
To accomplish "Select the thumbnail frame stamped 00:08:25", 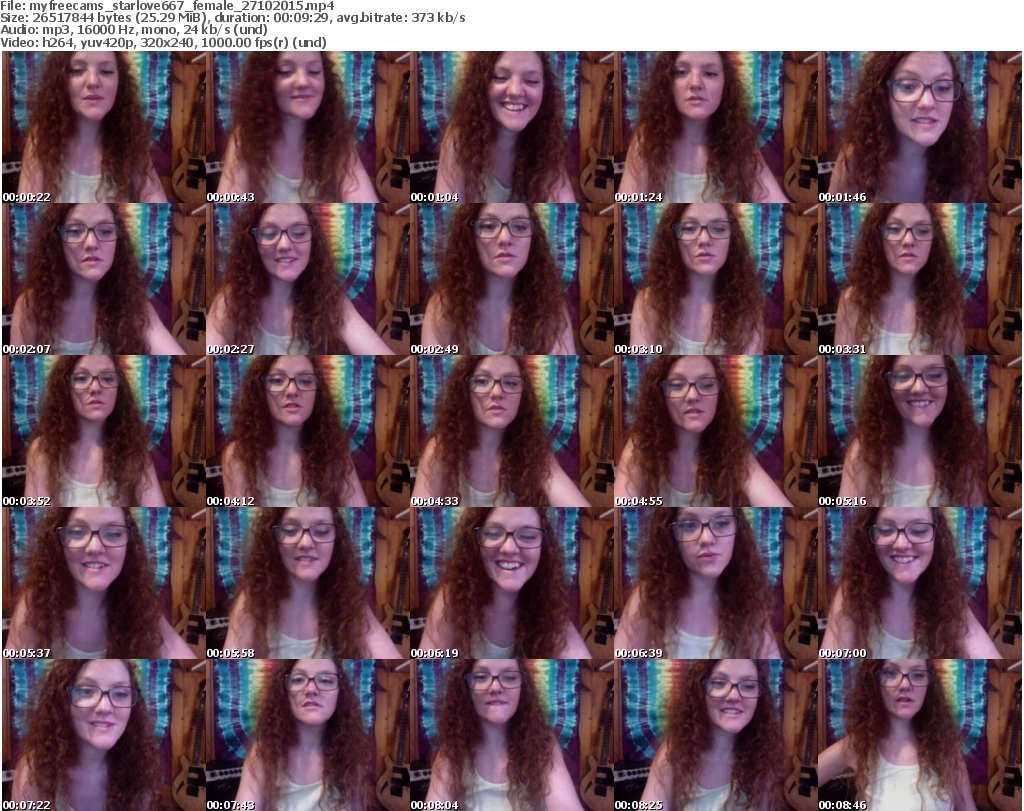I will coord(716,735).
